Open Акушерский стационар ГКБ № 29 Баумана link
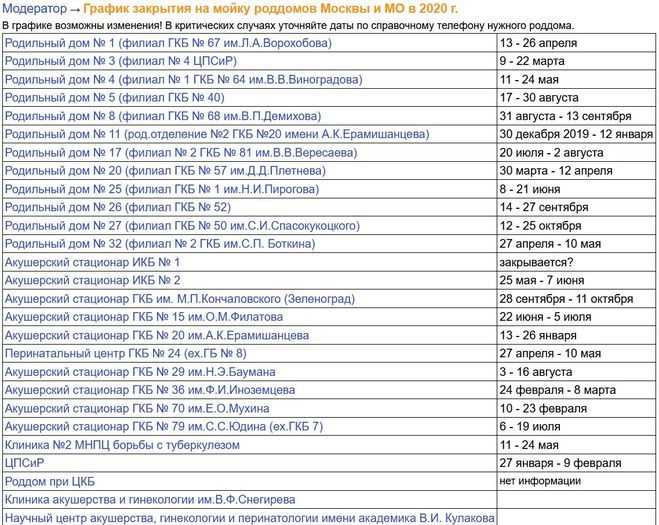659x525 pixels. pyautogui.click(x=140, y=372)
